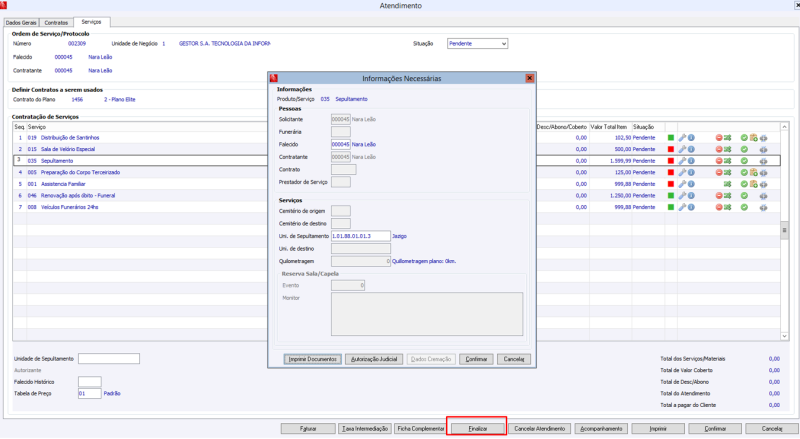800x439 pixels.
Task: Click the red remove icon on the 1.250,00 row
Action: point(719,196)
